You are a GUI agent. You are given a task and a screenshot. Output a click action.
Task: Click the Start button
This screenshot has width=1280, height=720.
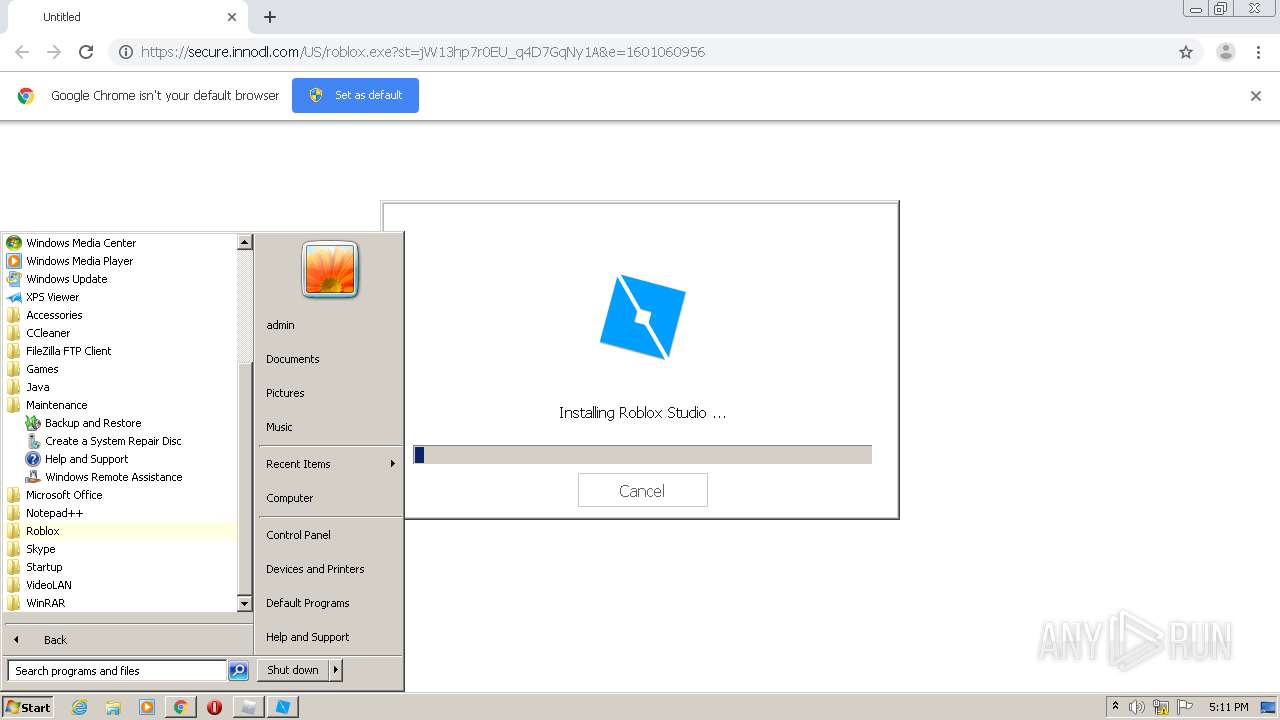coord(28,707)
